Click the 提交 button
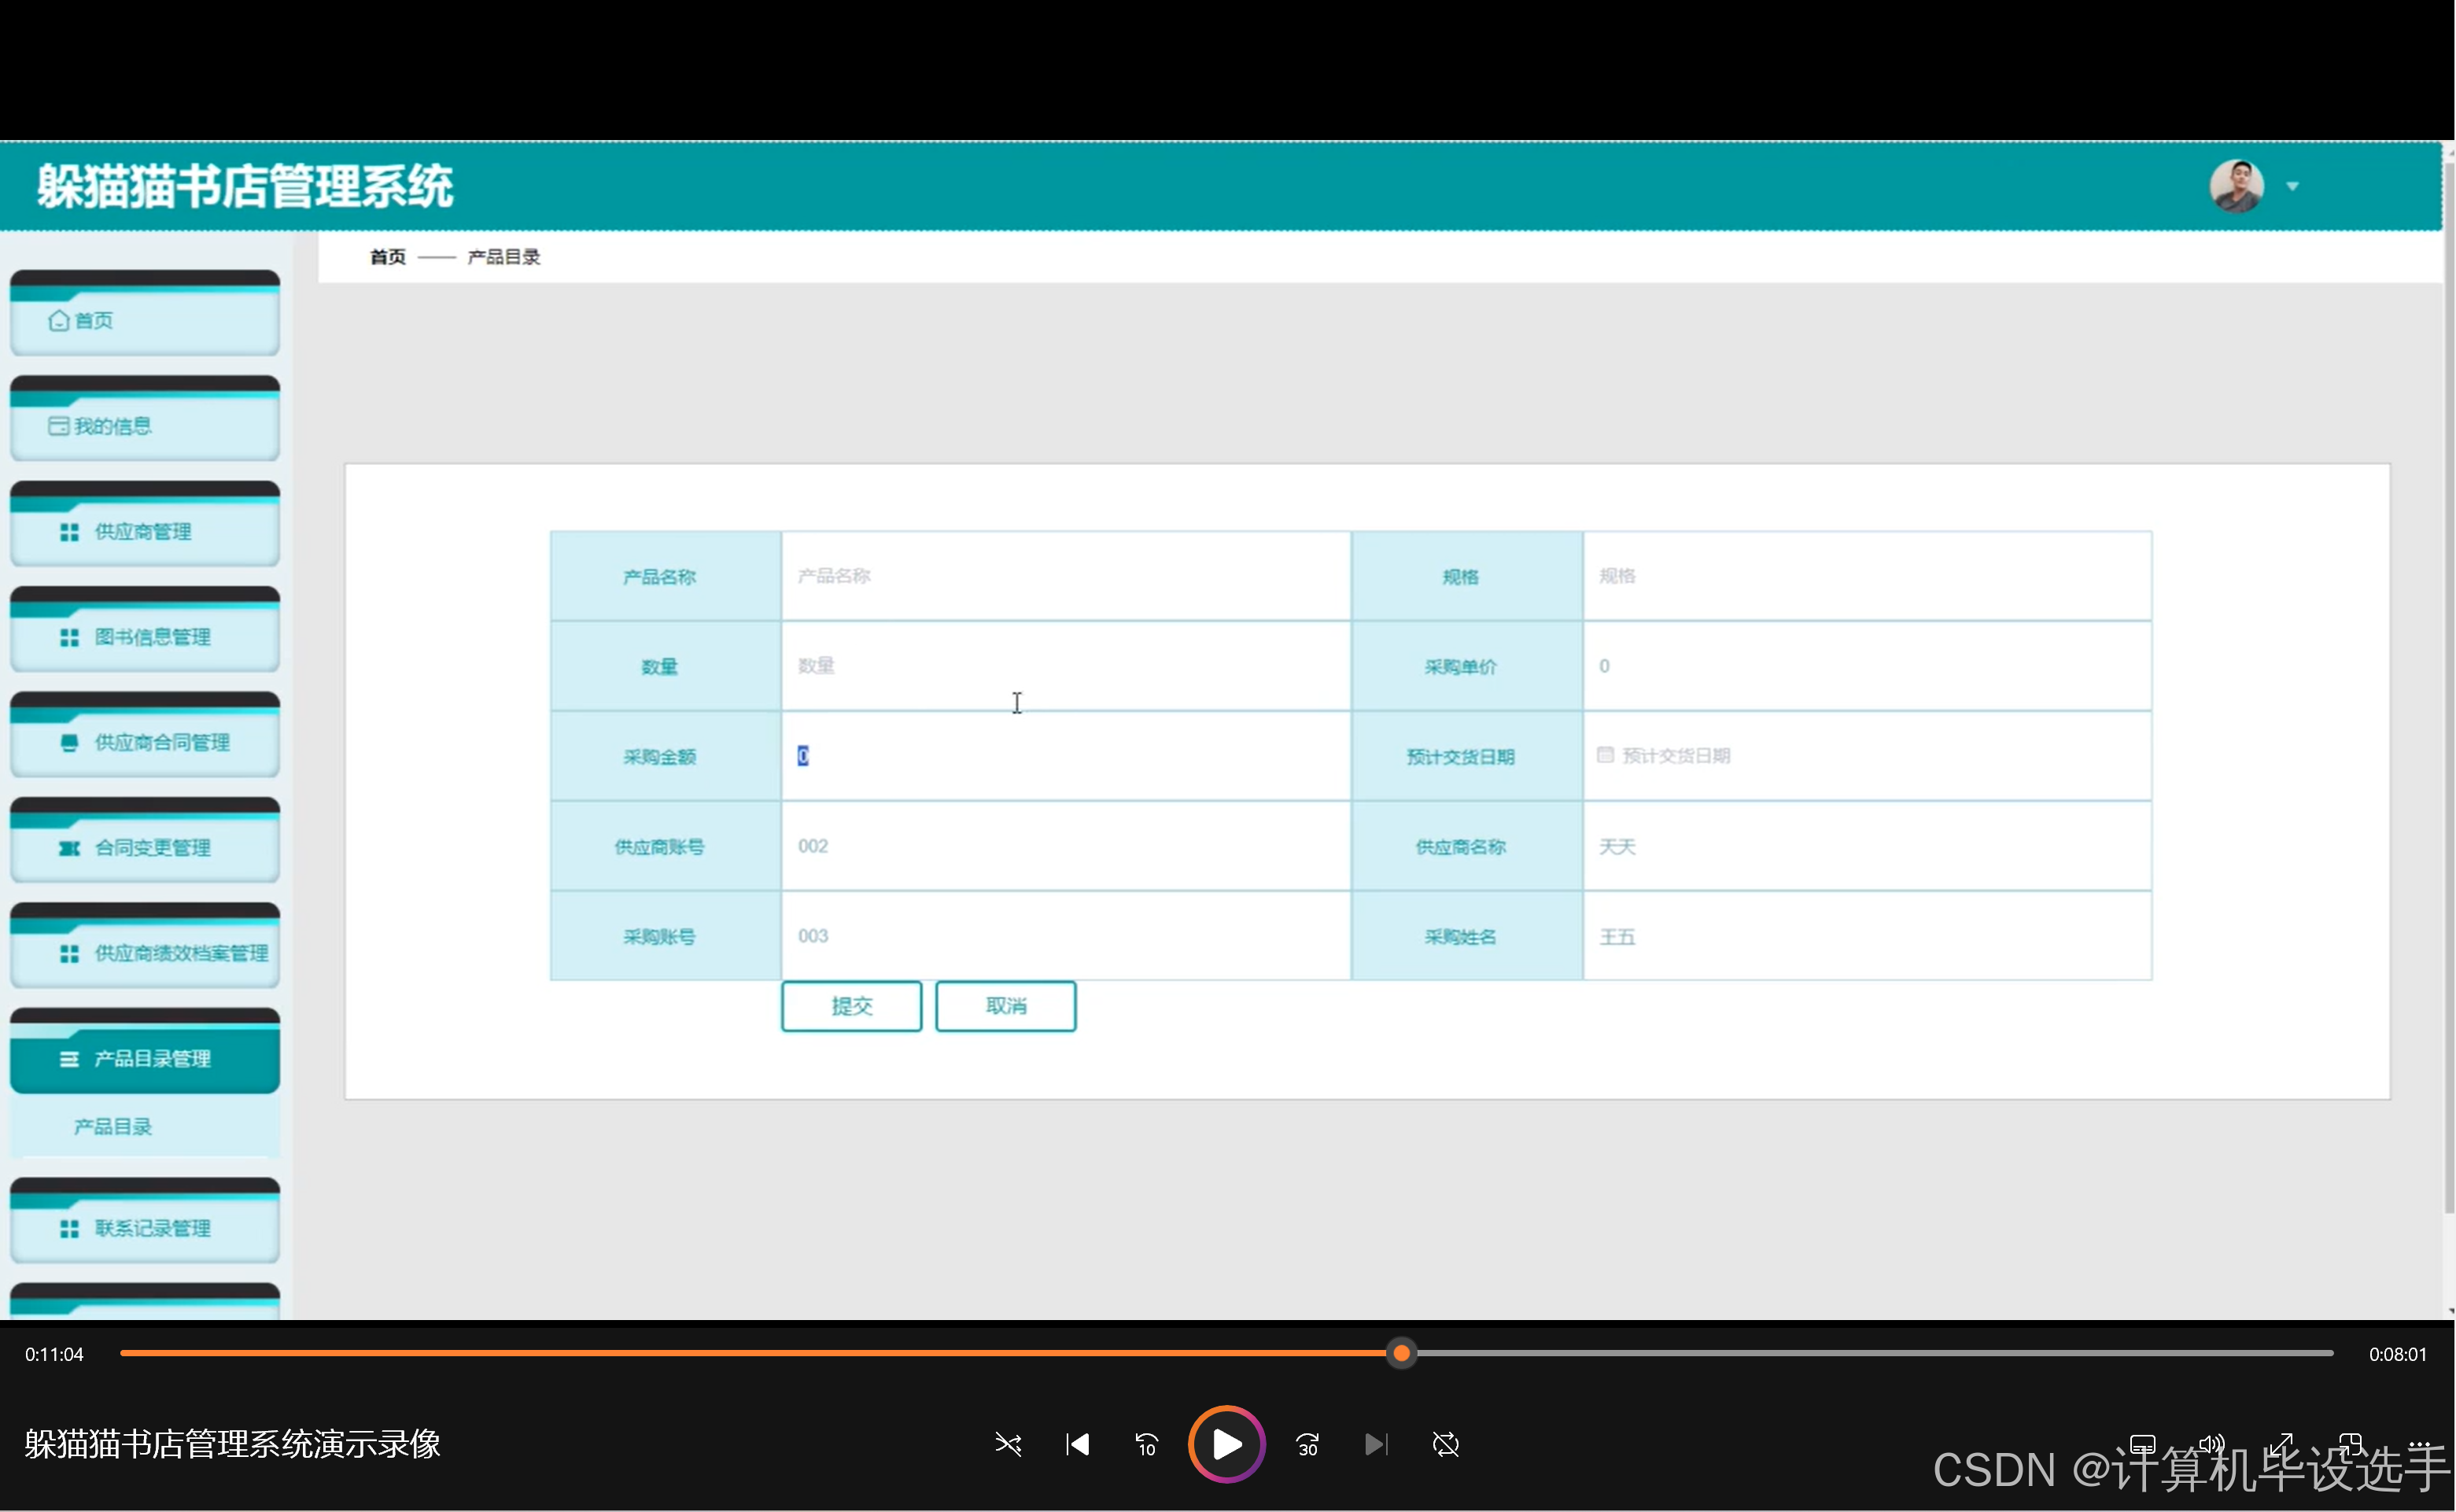 851,1006
